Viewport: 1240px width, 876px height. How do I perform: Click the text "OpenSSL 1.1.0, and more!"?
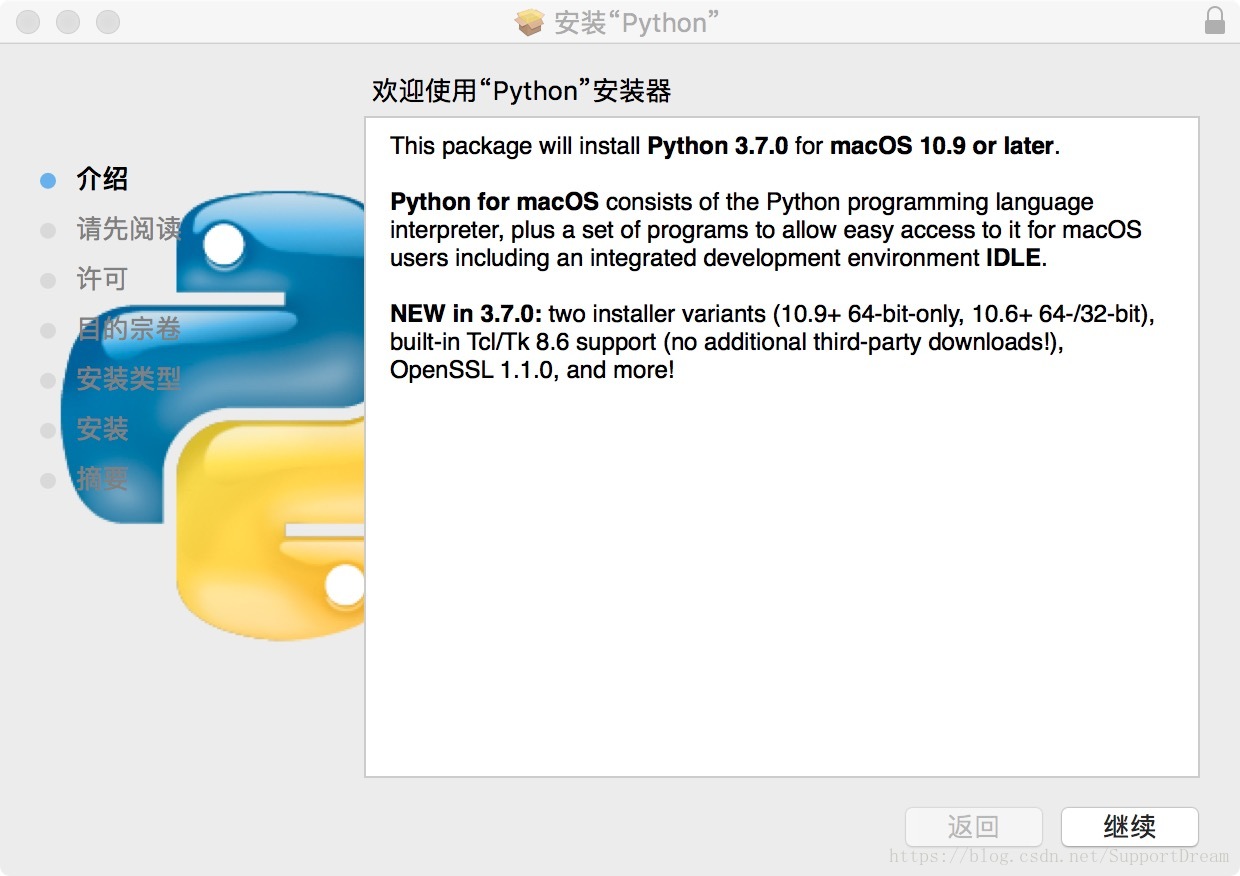(532, 370)
